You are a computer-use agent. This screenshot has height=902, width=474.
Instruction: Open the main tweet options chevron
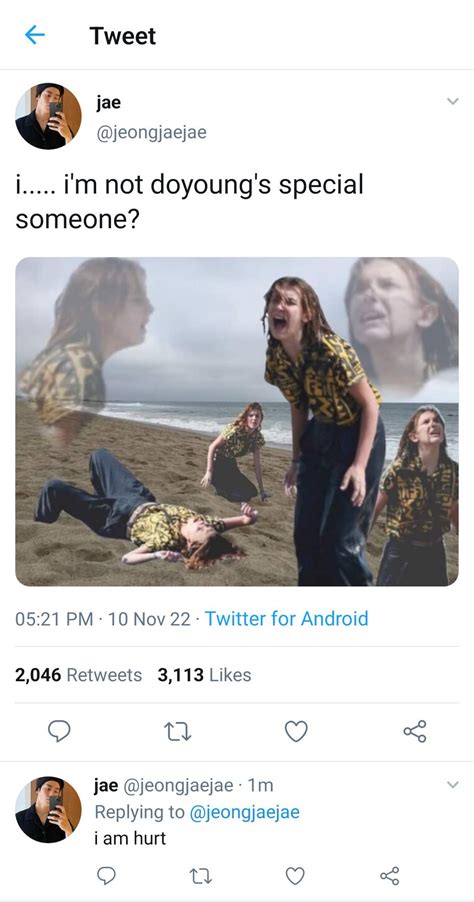(x=453, y=102)
